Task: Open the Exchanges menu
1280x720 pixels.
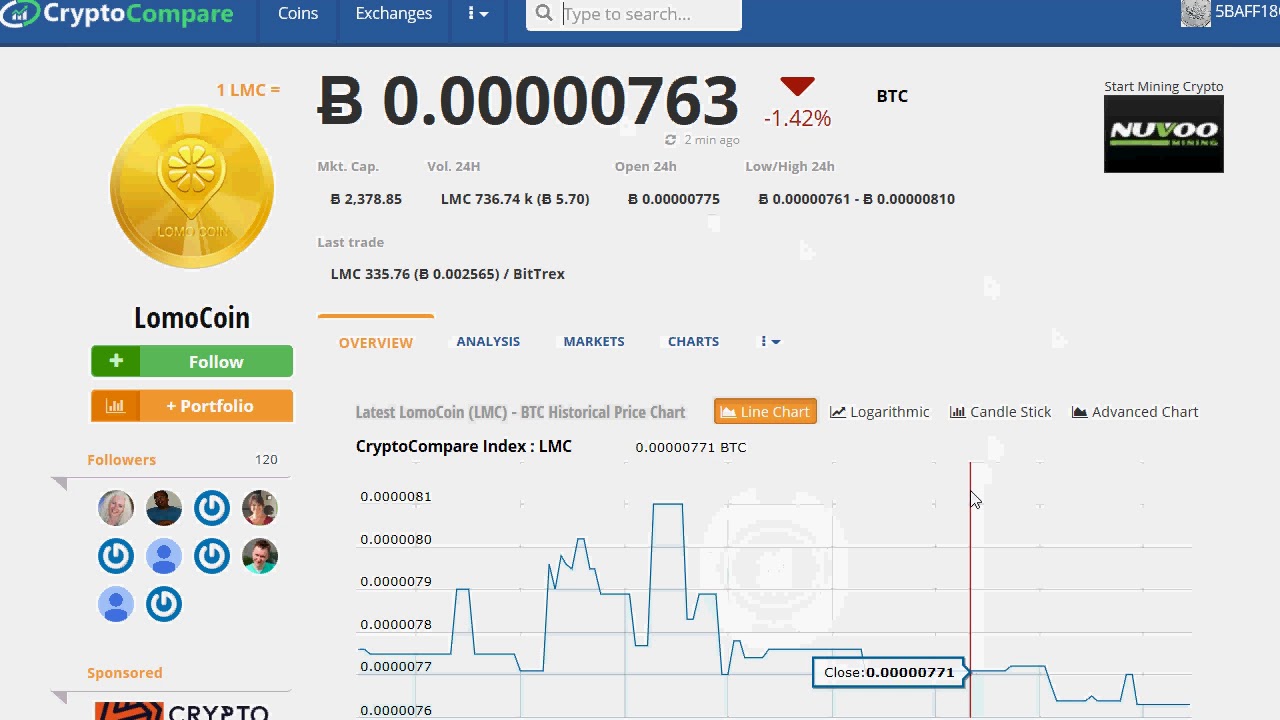Action: pos(394,14)
